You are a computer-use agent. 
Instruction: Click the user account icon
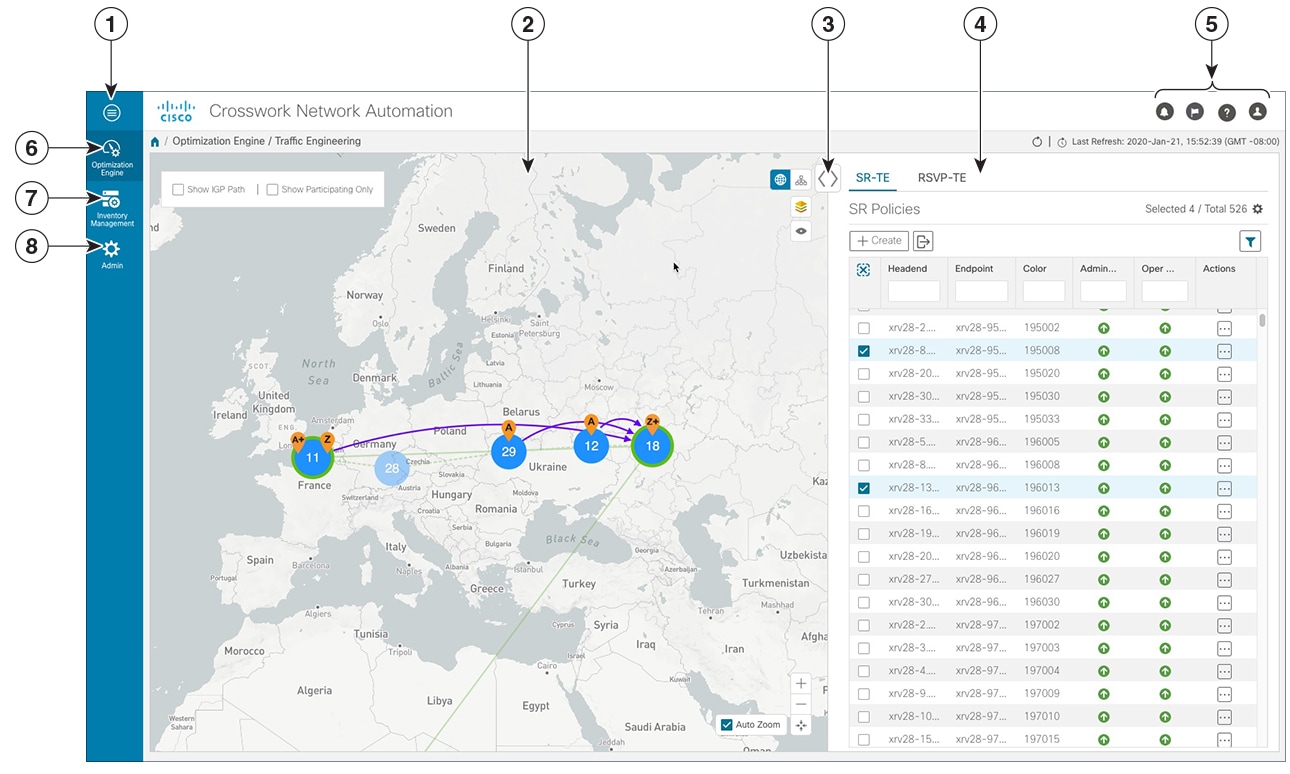pyautogui.click(x=1257, y=111)
